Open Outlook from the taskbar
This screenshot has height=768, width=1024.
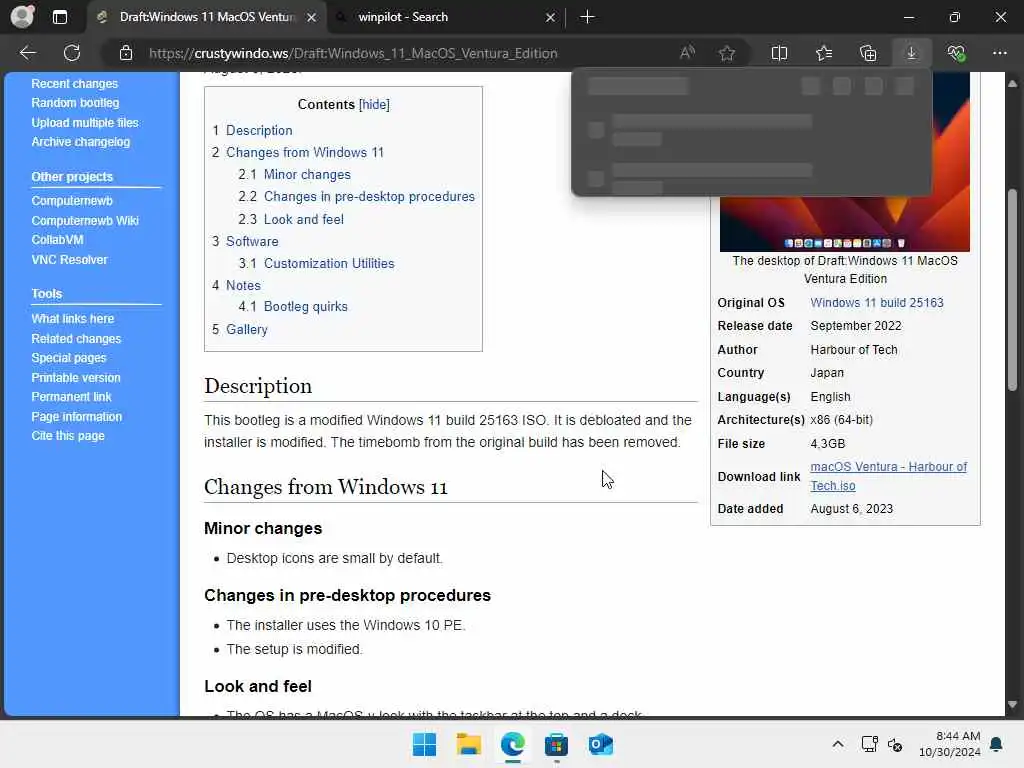pos(600,744)
